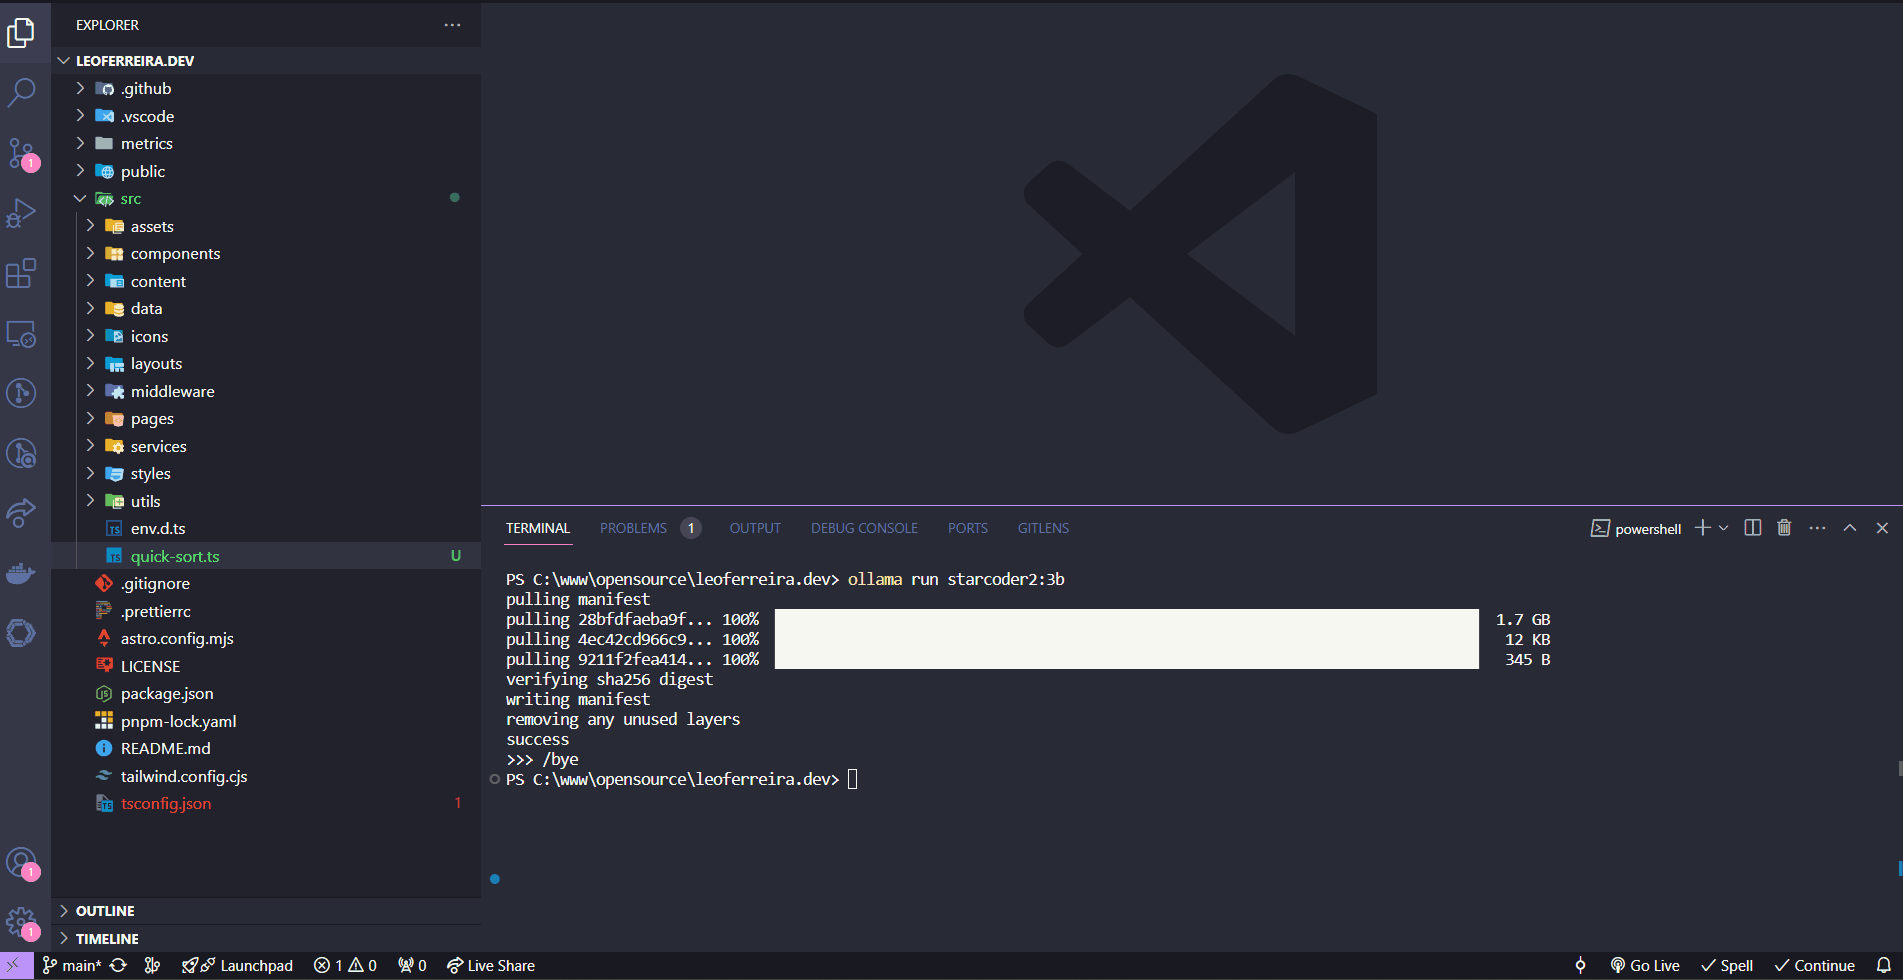Open the Extensions view
The image size is (1903, 980).
coord(21,273)
